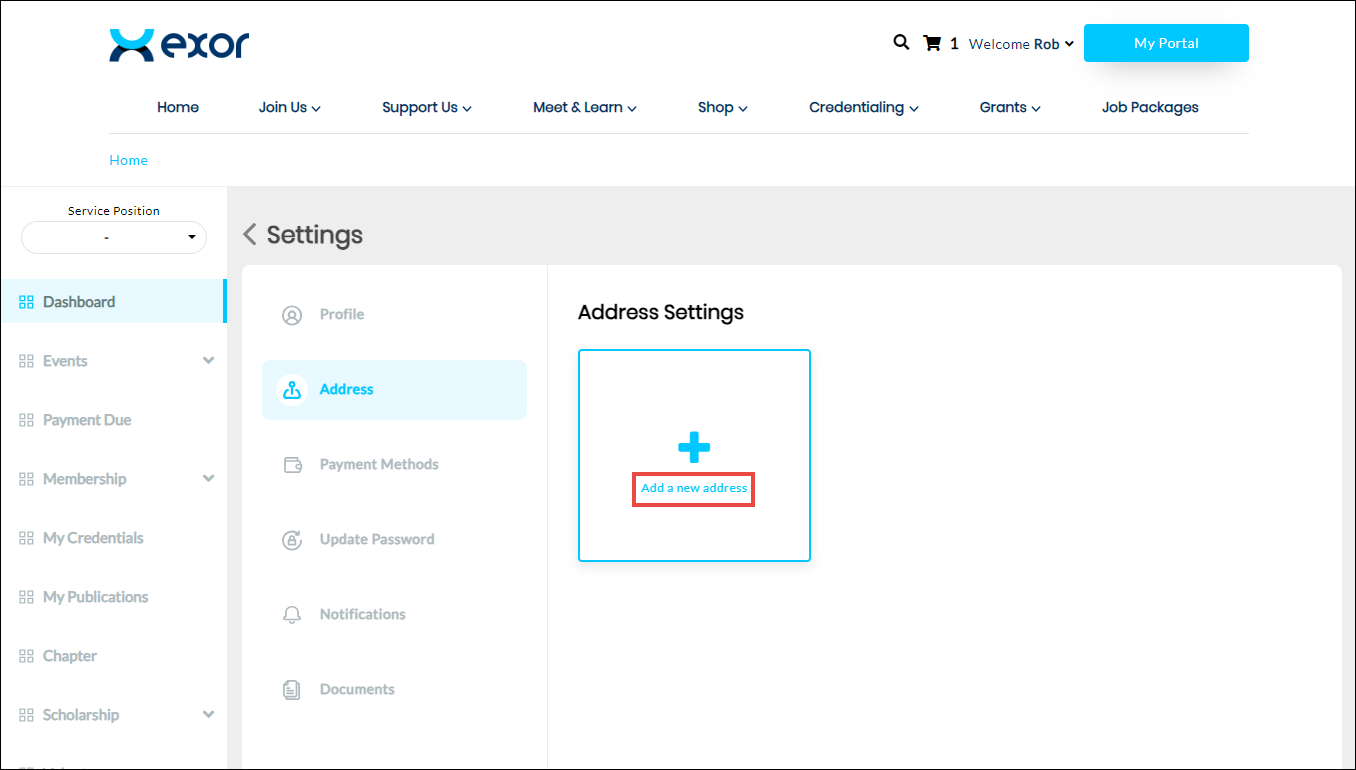Screen dimensions: 1356x770
Task: Click the Profile user icon
Action: pos(292,315)
